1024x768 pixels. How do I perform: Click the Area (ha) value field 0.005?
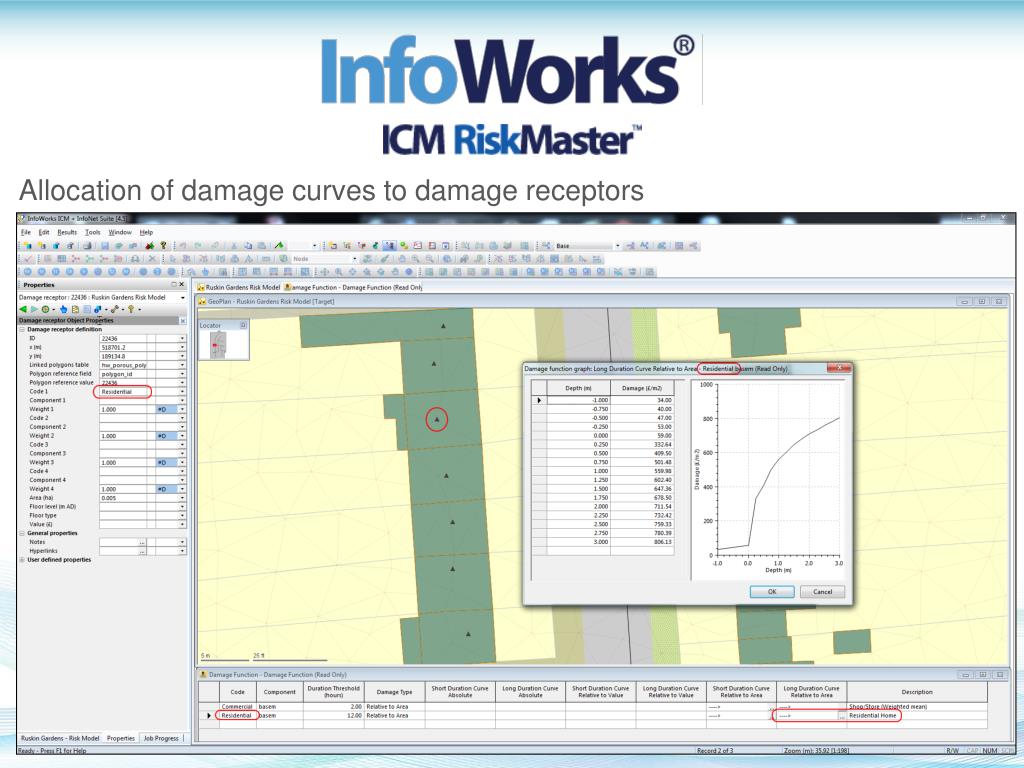point(123,498)
